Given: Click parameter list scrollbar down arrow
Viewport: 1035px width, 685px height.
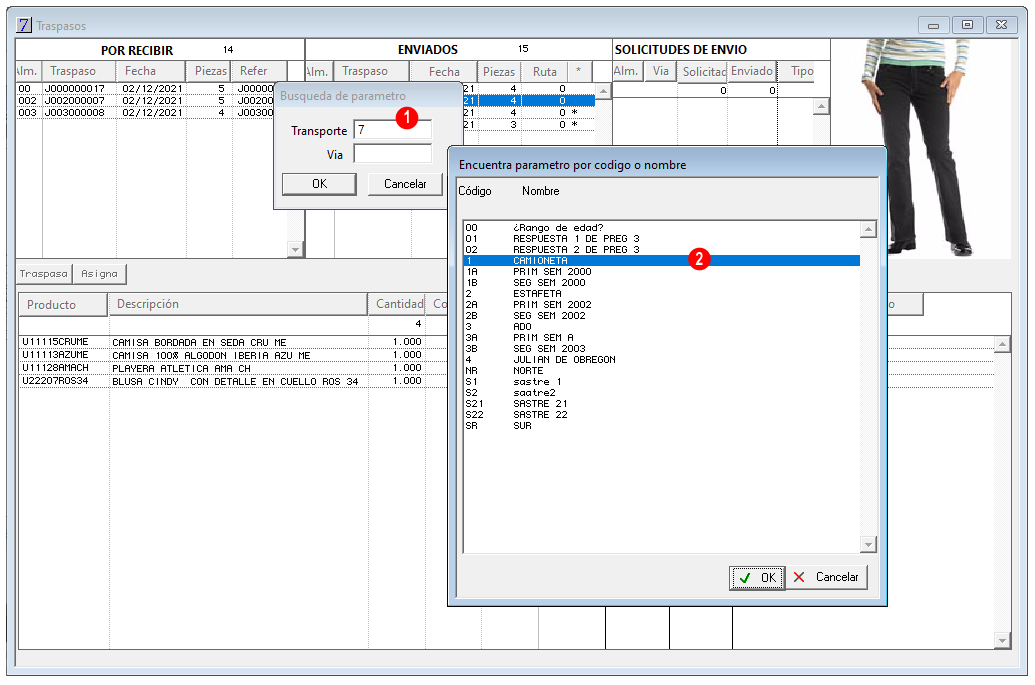Looking at the screenshot, I should pos(869,544).
